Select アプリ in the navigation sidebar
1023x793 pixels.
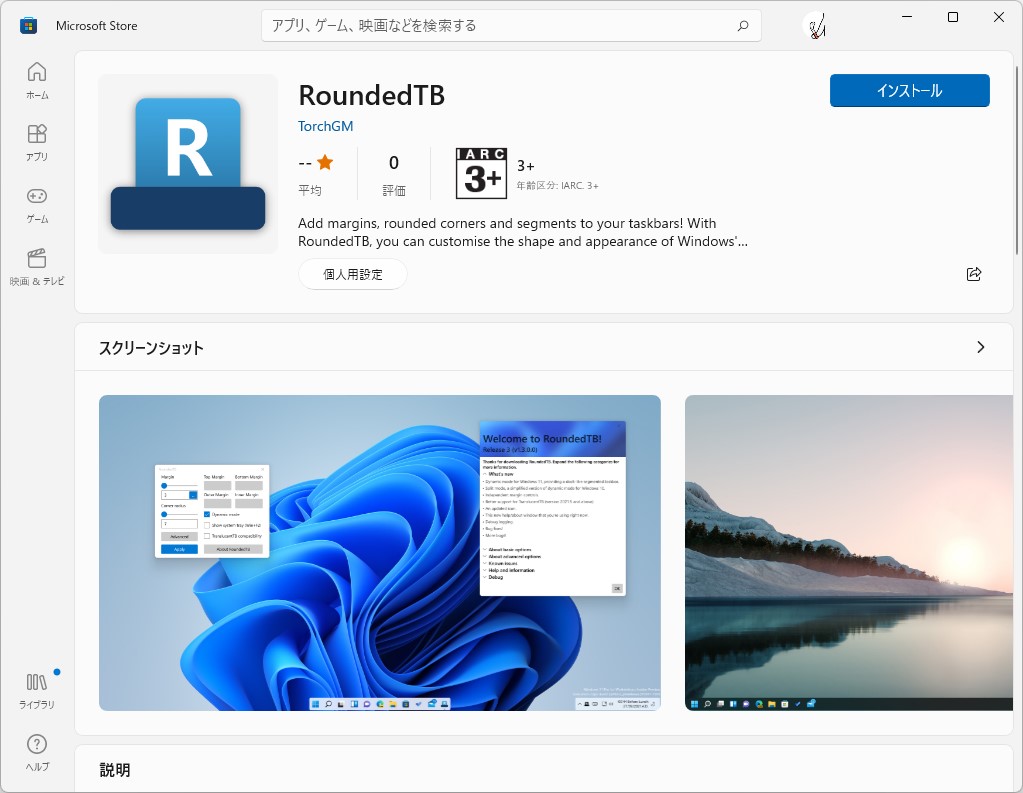36,140
